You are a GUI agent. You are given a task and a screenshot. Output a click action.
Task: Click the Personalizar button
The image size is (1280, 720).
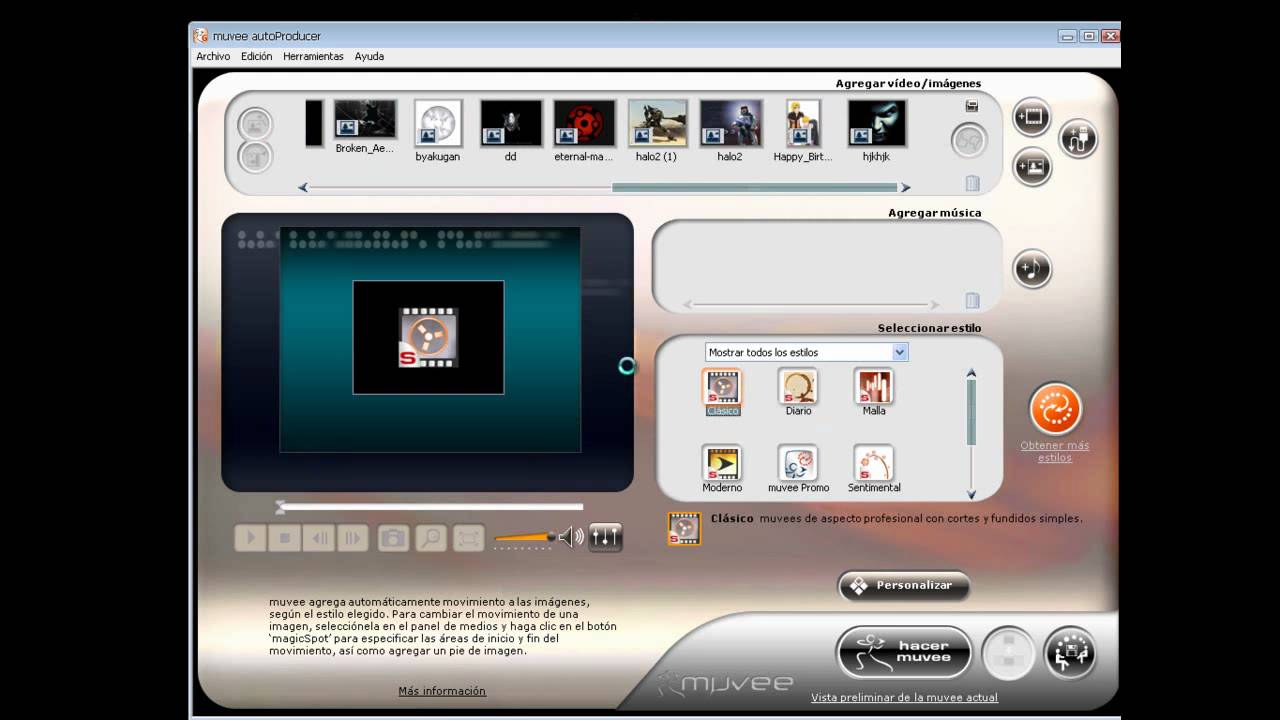904,586
